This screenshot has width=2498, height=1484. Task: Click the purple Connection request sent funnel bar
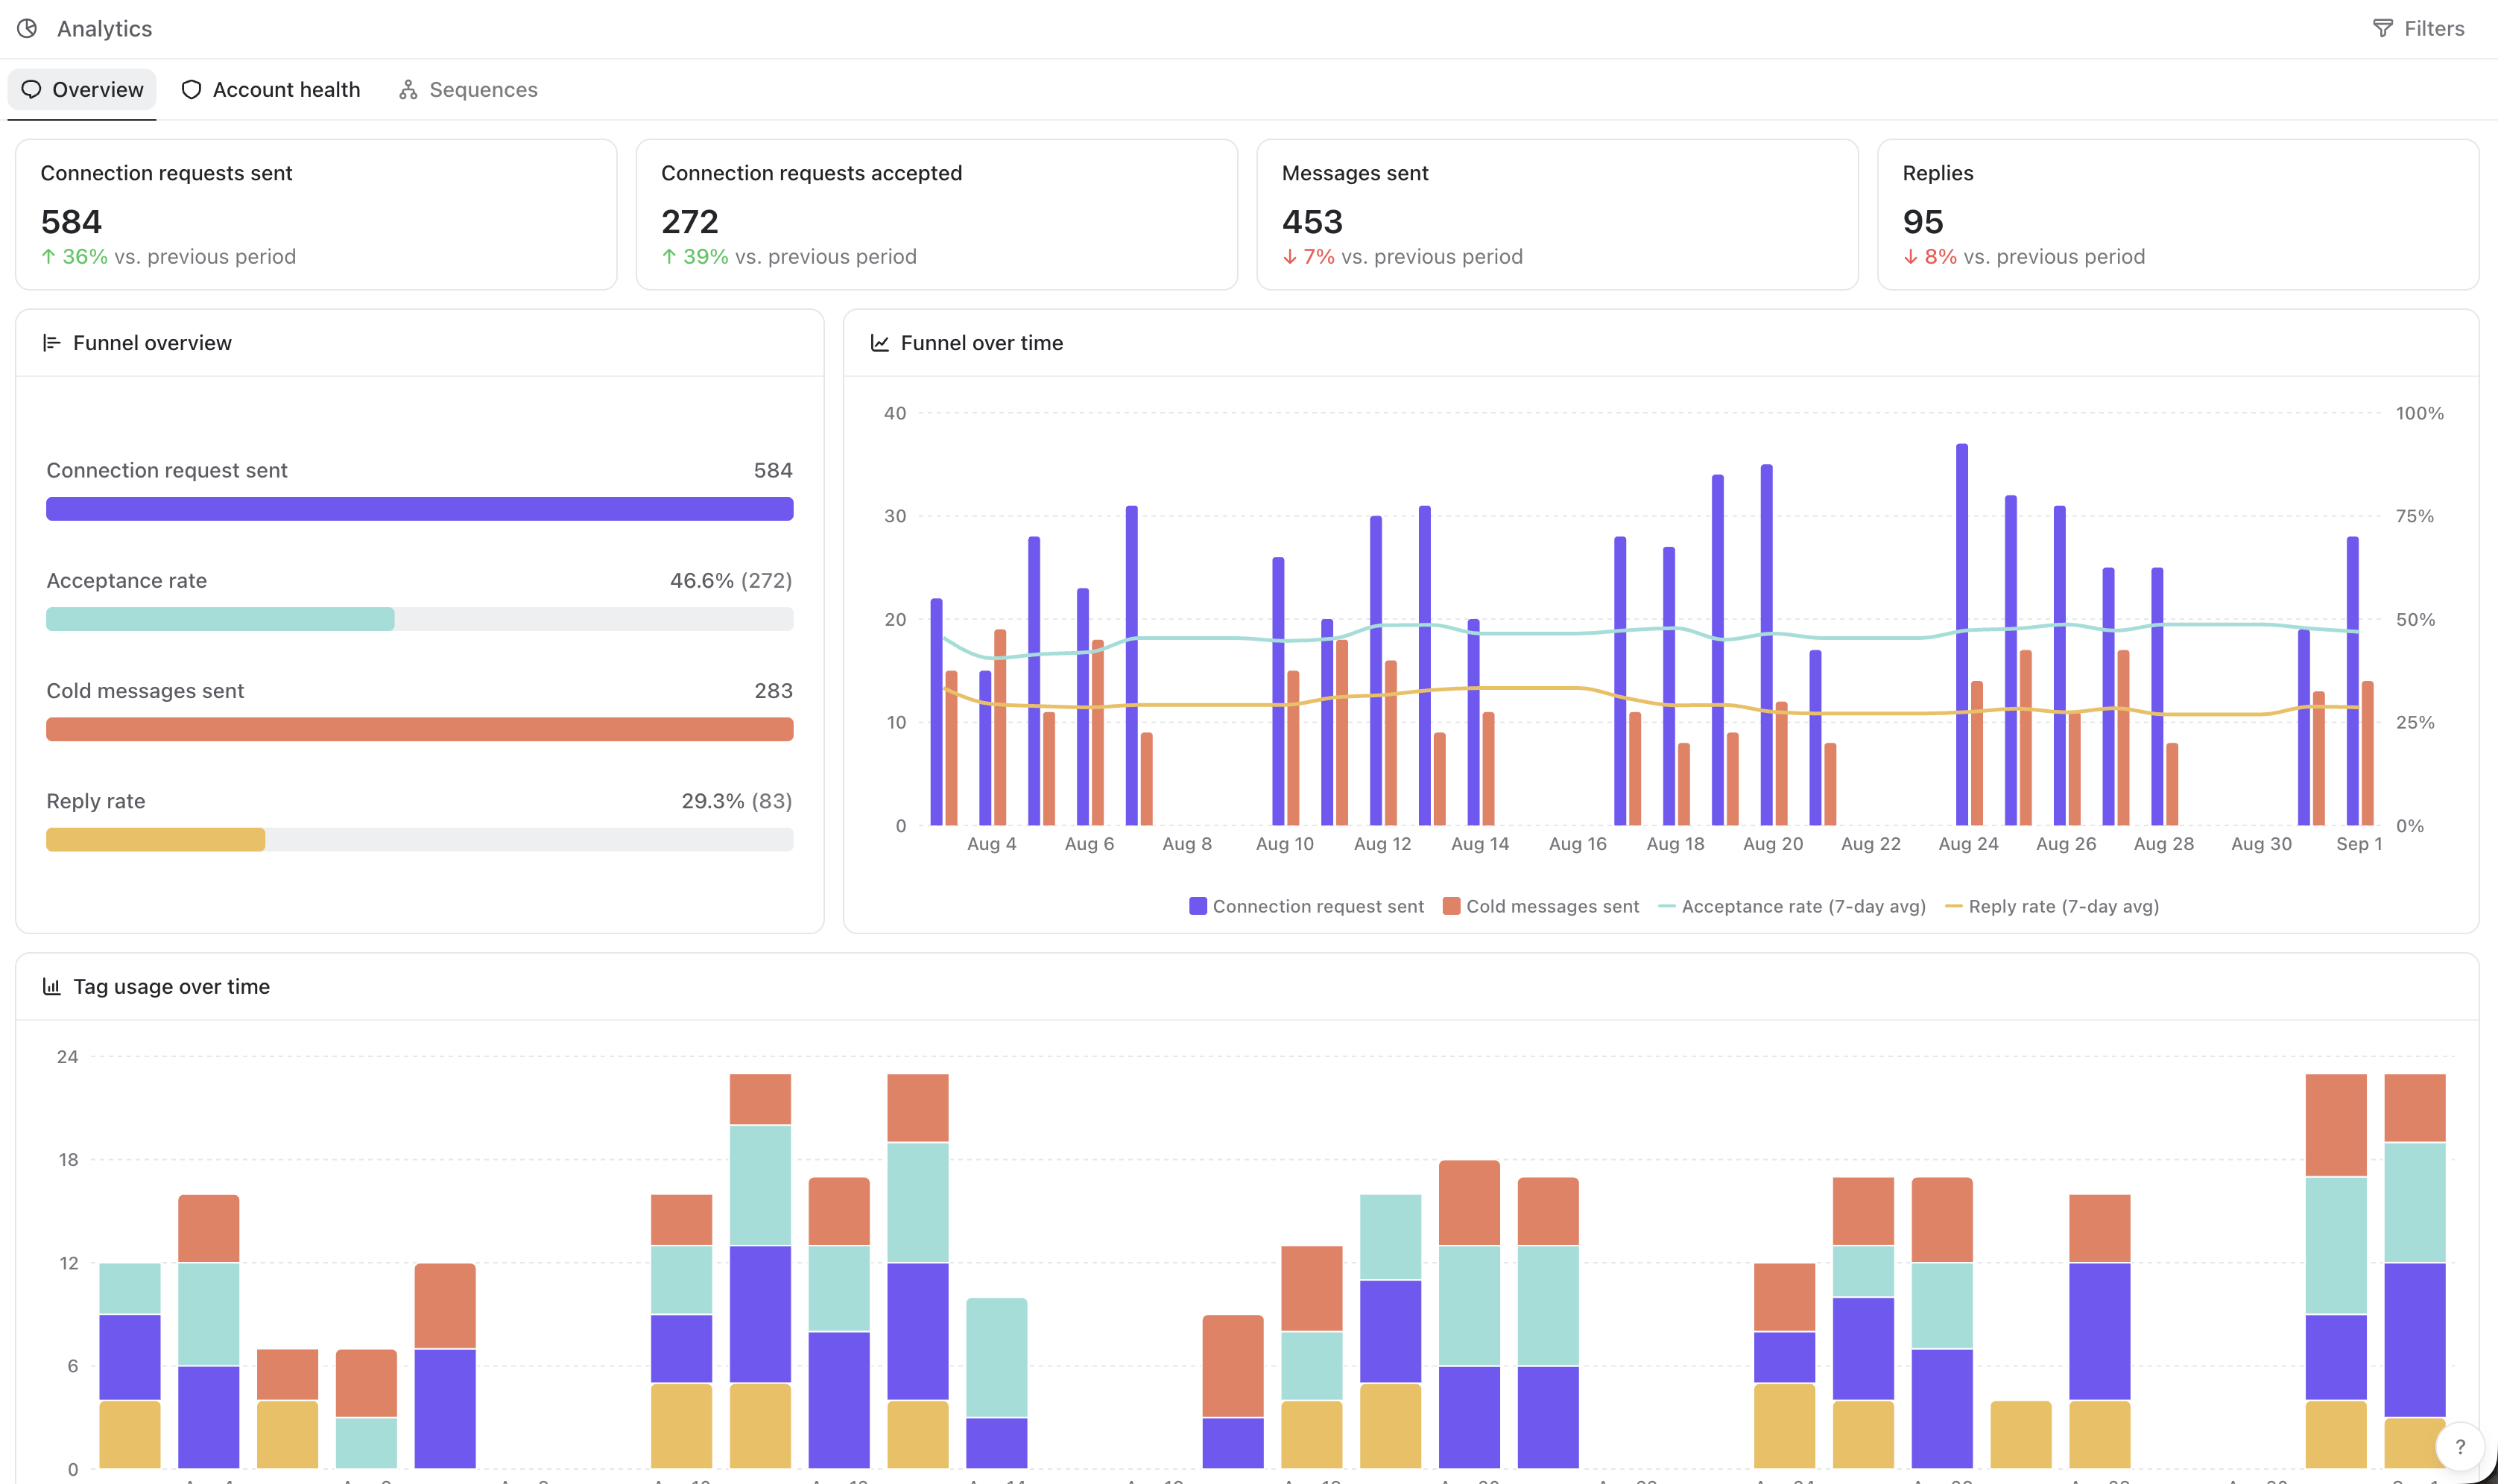pos(420,509)
